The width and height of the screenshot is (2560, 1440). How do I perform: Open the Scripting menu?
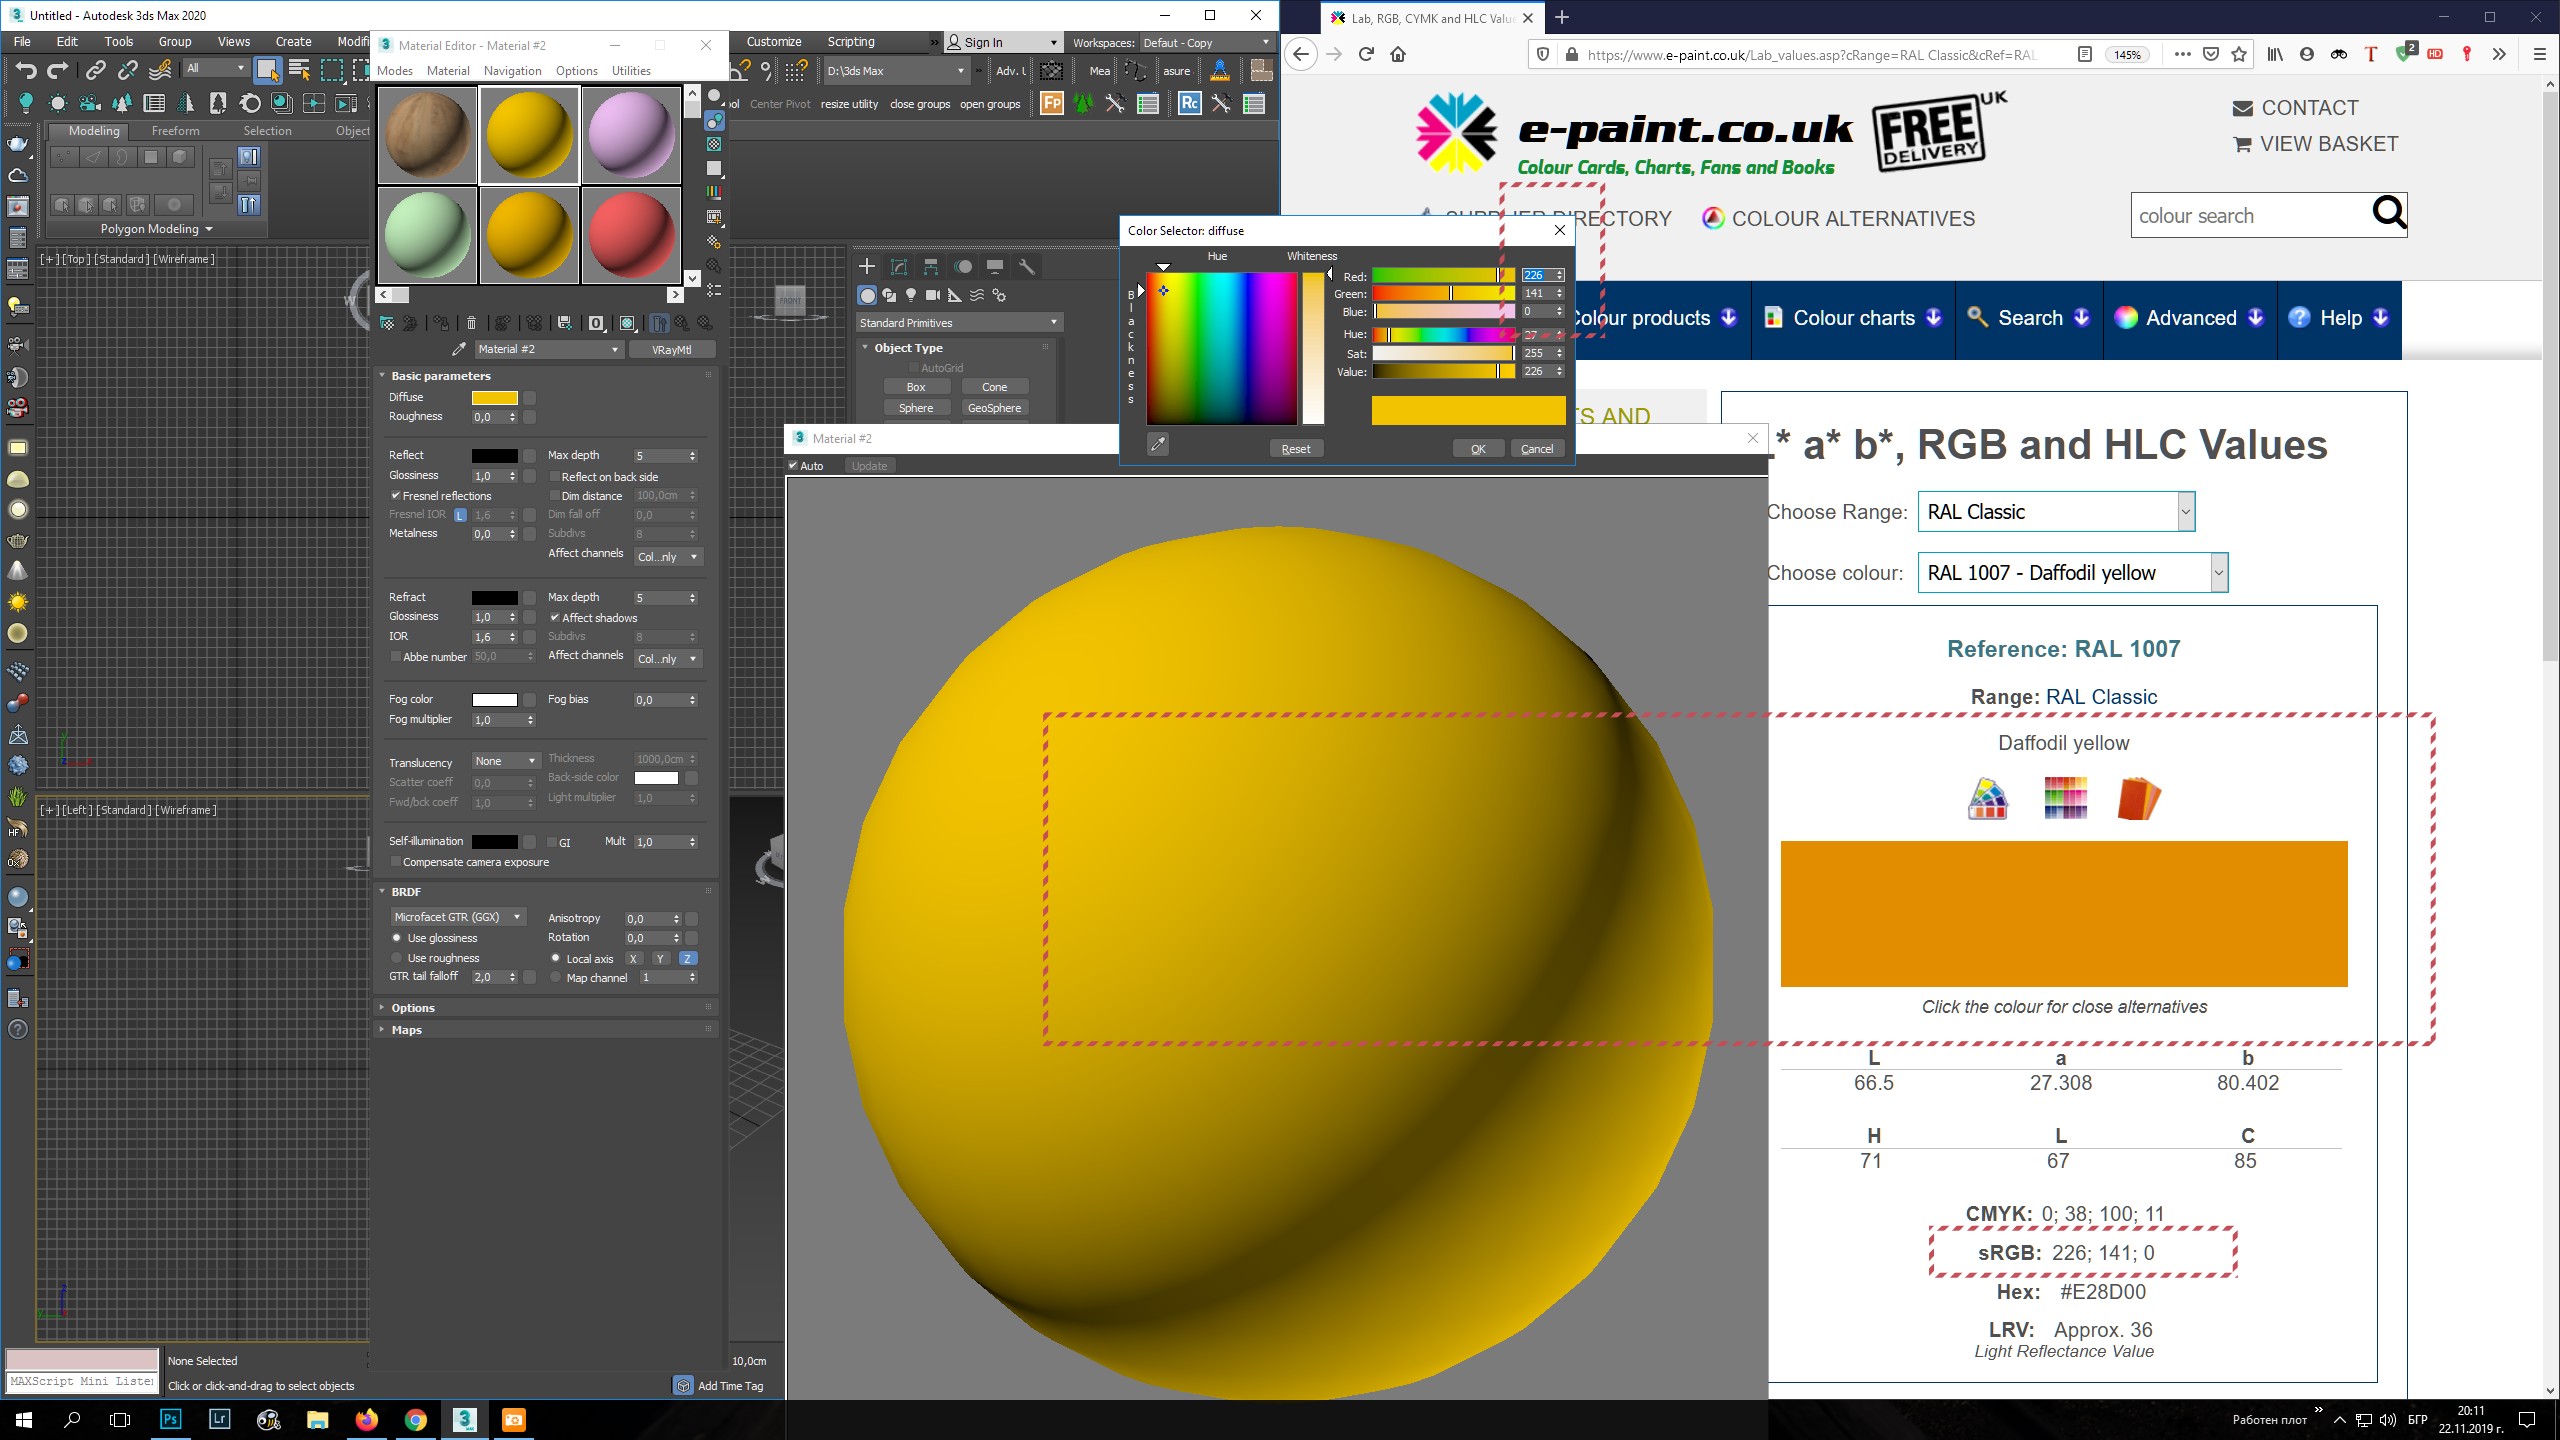coord(851,42)
